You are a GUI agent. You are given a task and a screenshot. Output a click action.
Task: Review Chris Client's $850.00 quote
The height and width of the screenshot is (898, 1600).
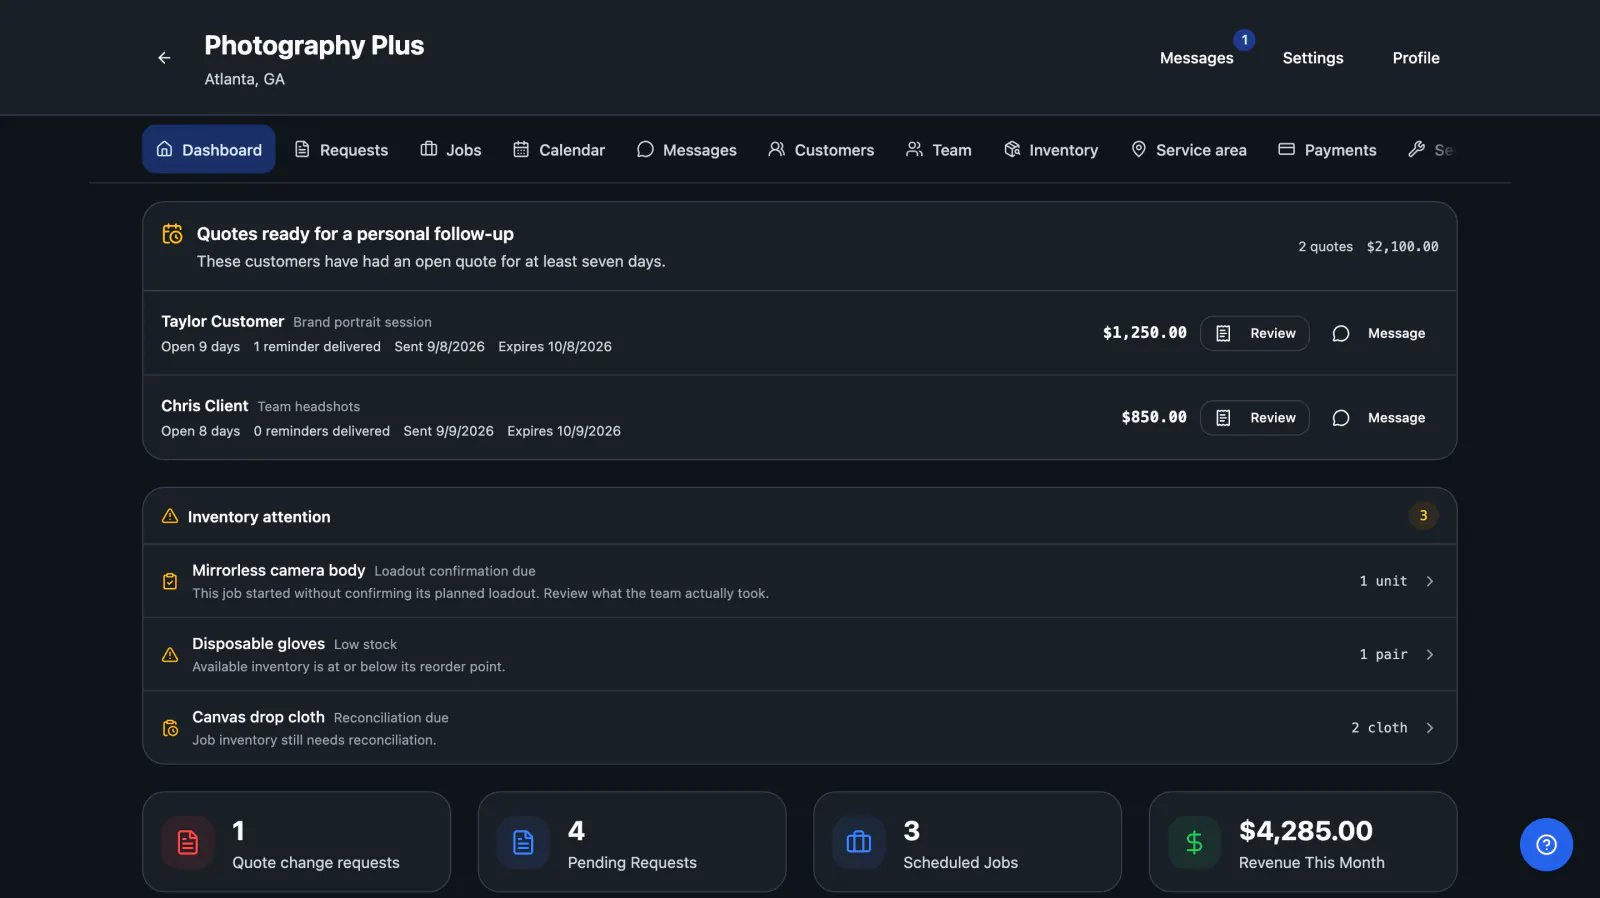coord(1255,418)
